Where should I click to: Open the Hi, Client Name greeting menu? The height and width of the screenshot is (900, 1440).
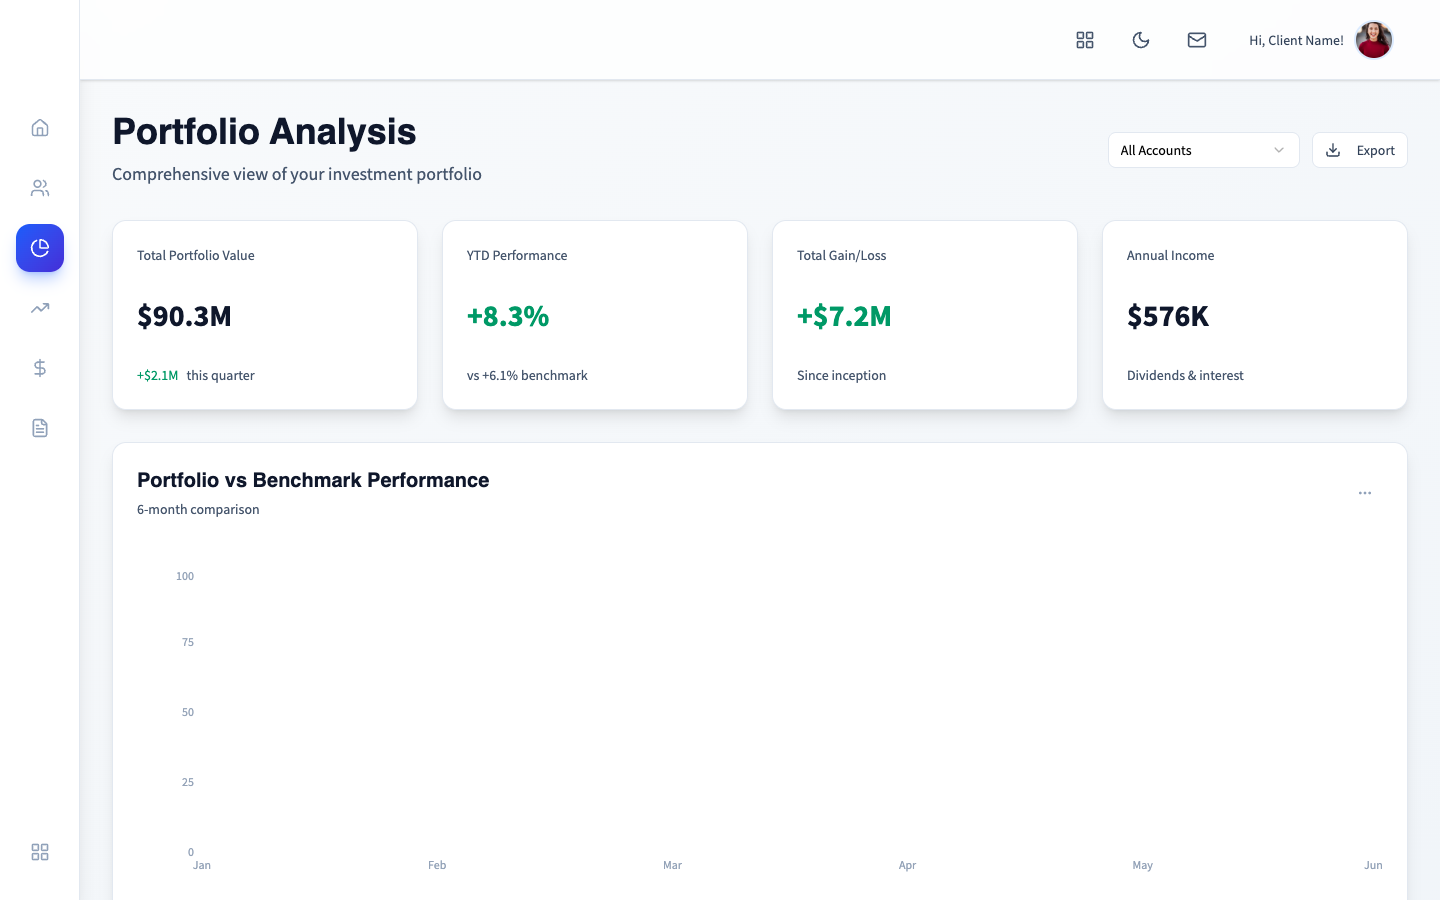1296,40
